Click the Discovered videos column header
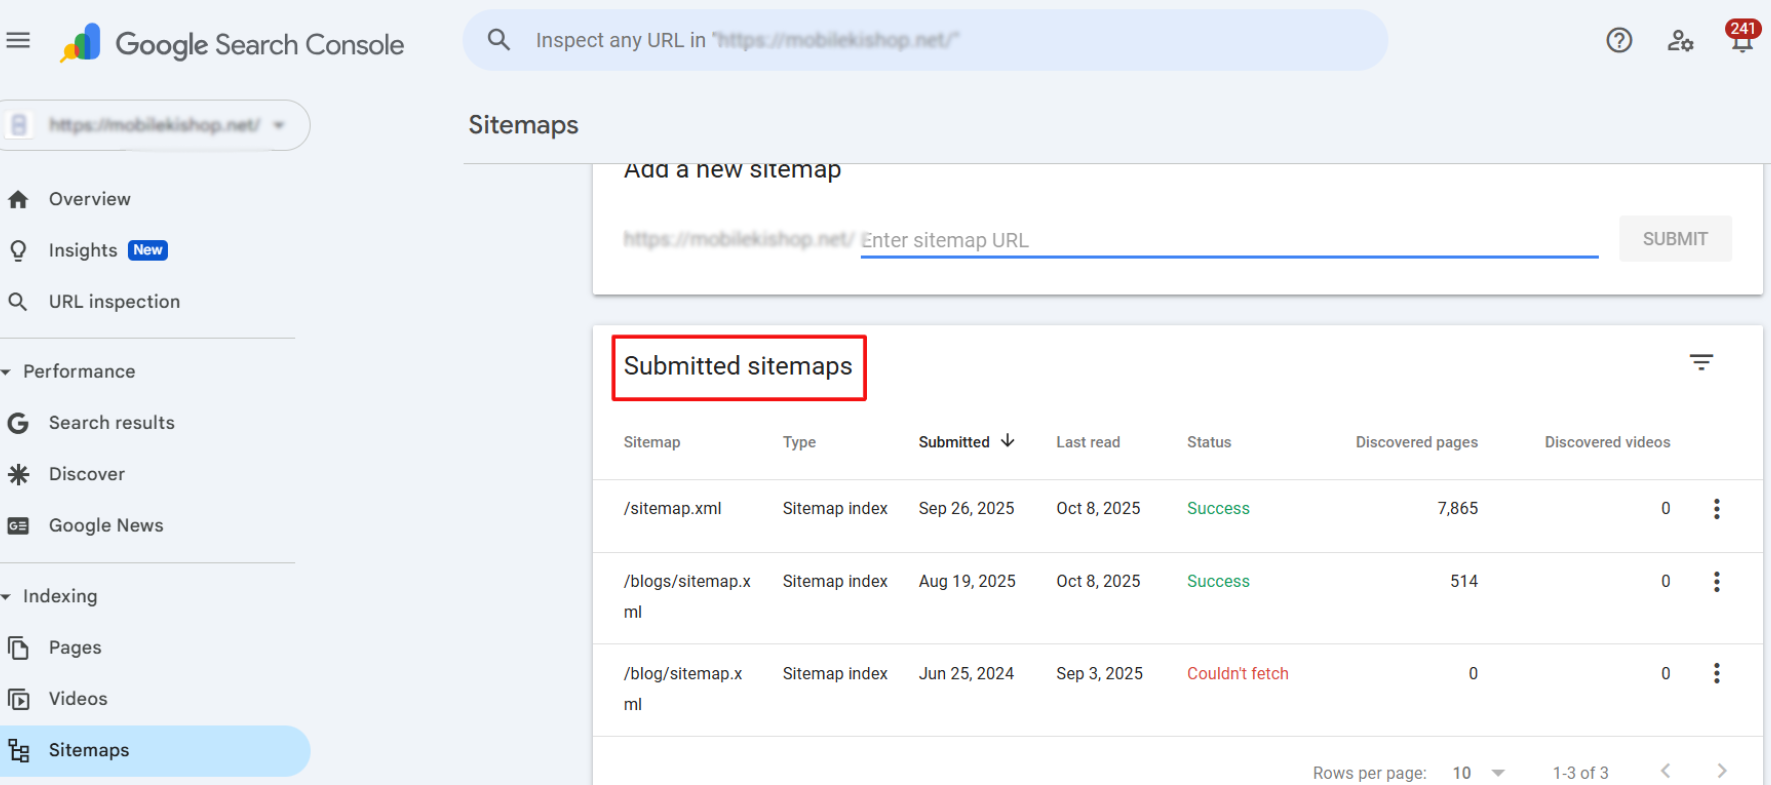The height and width of the screenshot is (785, 1771). (1607, 442)
